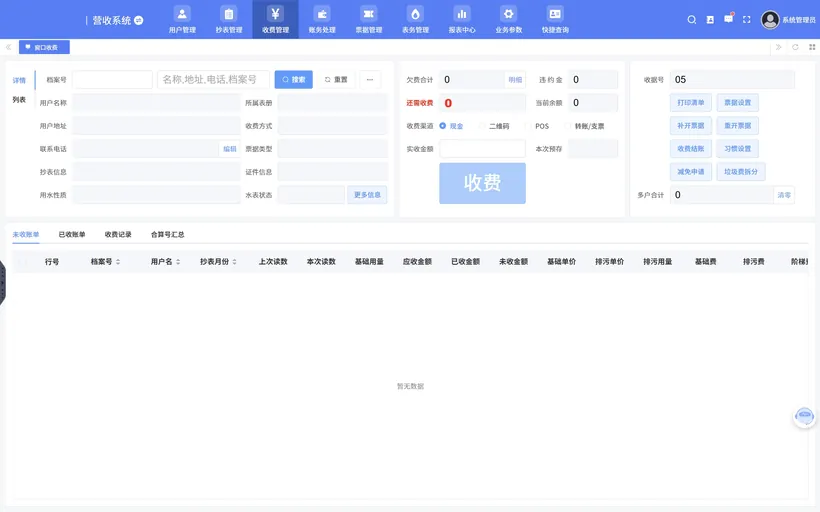Select 收费管理 yen-sign module
The image size is (820, 512).
275,19
